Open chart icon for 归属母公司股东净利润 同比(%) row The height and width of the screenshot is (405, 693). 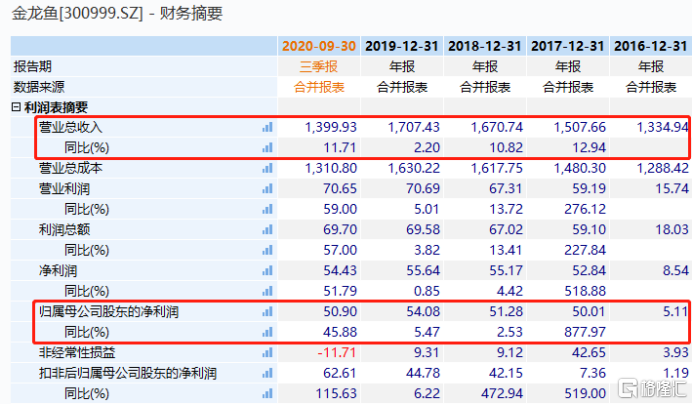click(x=267, y=332)
